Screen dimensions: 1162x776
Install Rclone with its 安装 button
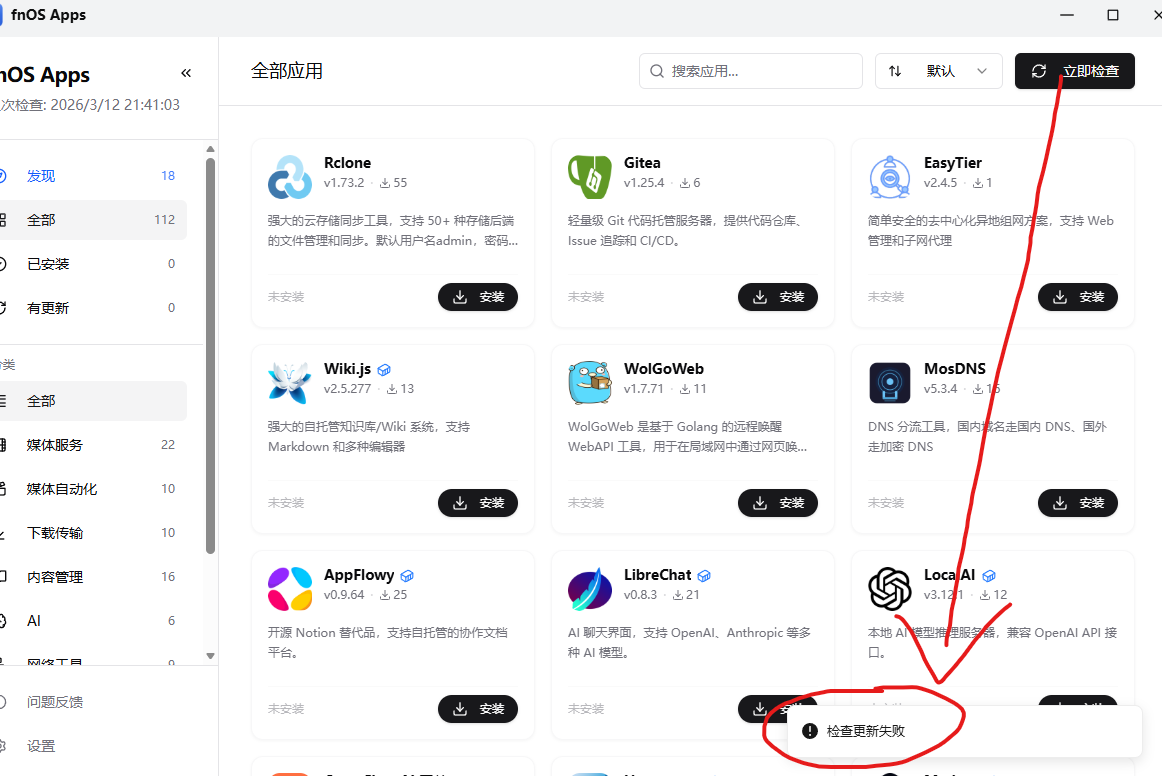pyautogui.click(x=477, y=296)
